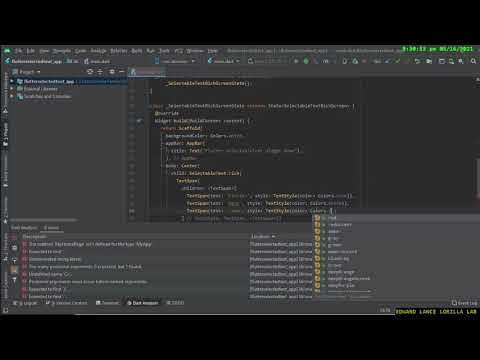Image resolution: width=480 pixels, height=360 pixels.
Task: Switch to Dart Analysis tab header
Action: [24, 228]
